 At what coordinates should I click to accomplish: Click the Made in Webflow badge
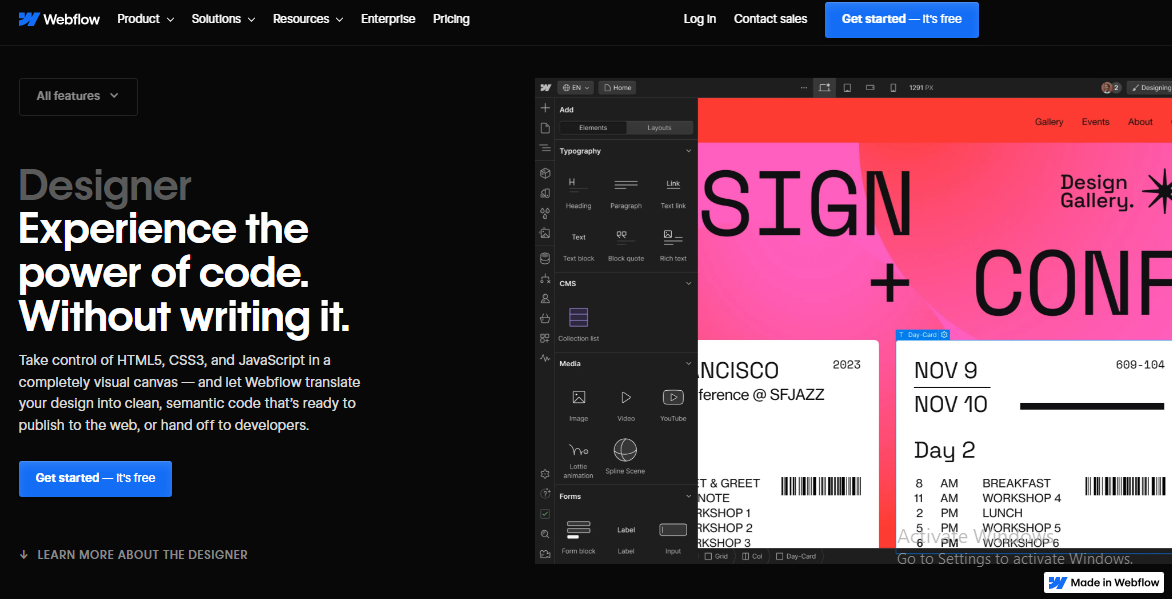pyautogui.click(x=1105, y=583)
